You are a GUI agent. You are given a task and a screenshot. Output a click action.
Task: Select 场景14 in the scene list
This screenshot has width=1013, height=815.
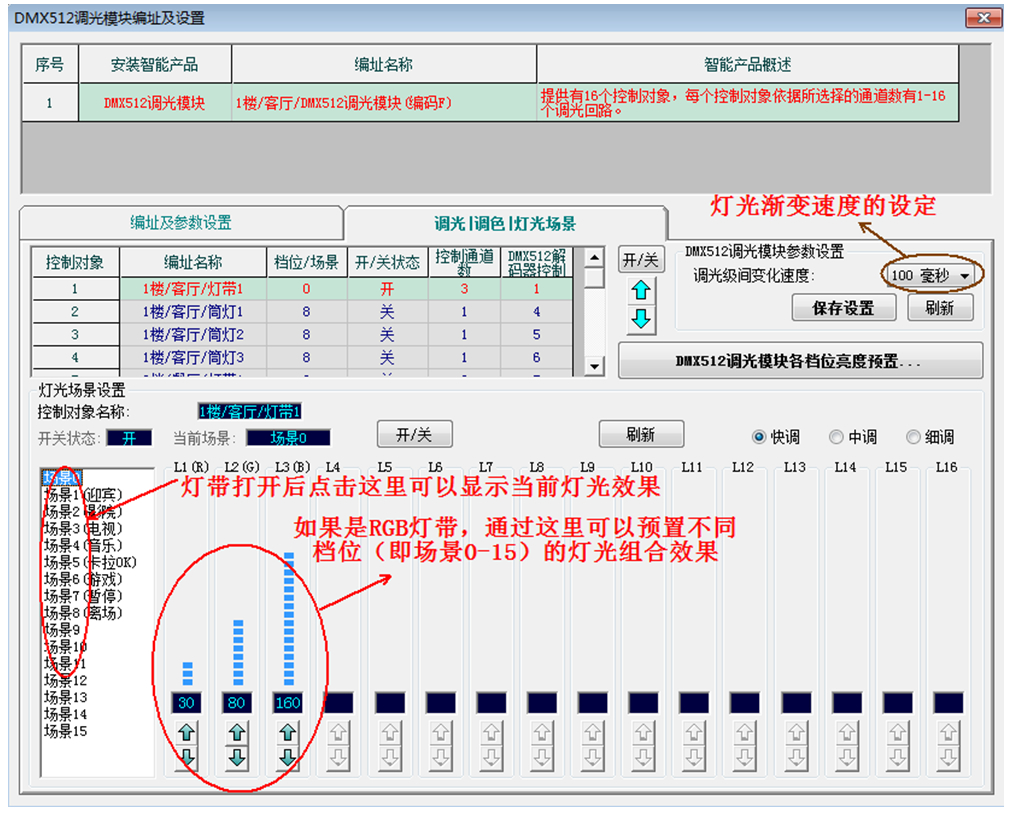(65, 714)
